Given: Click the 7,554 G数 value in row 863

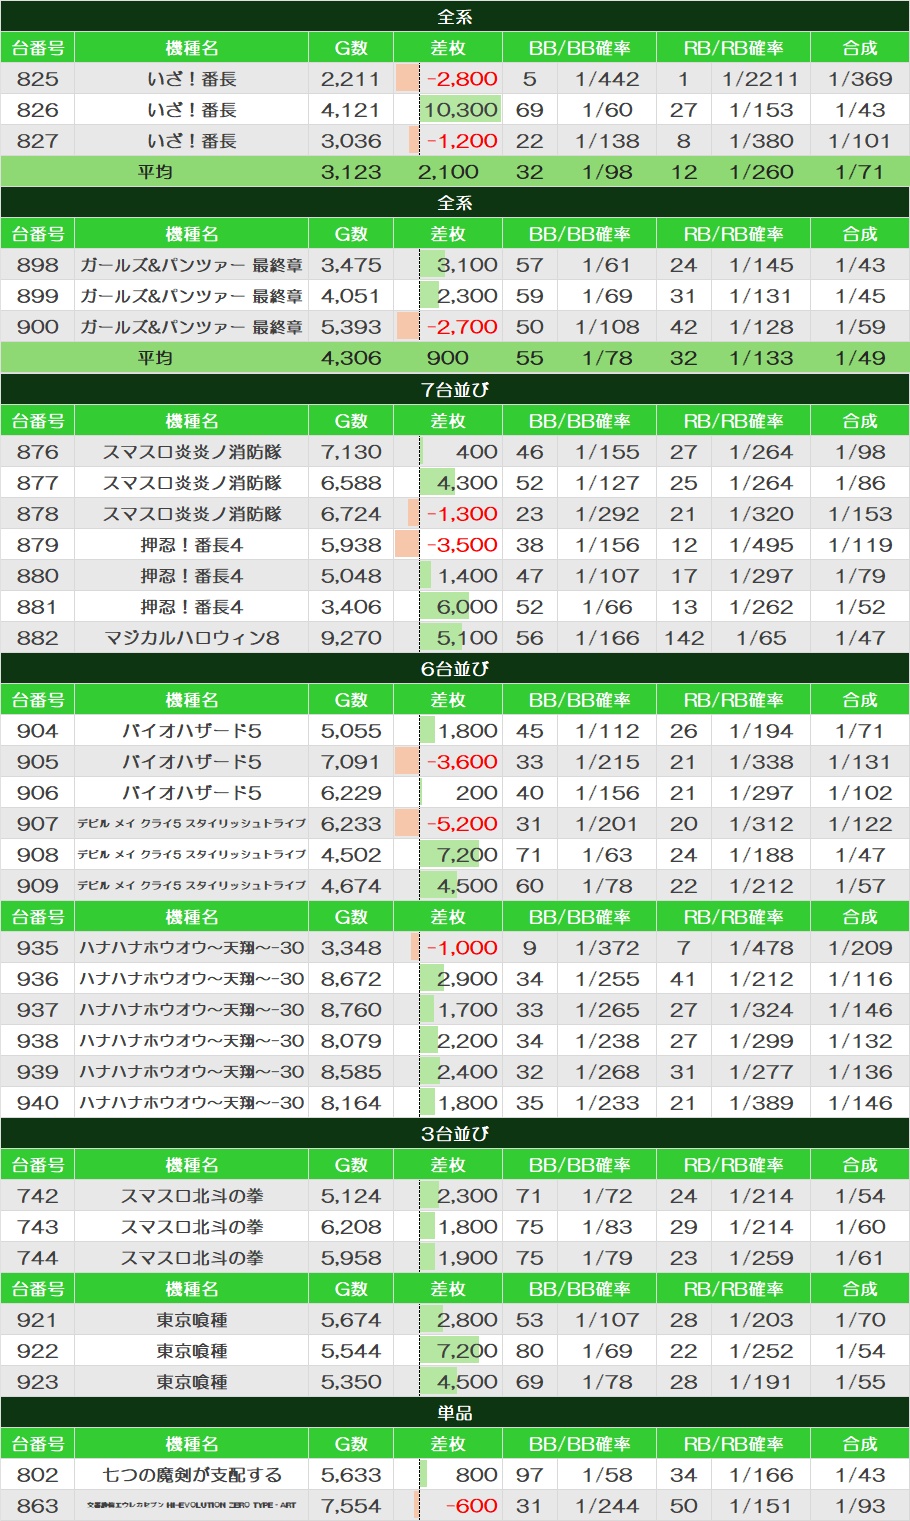Looking at the screenshot, I should tap(351, 1506).
